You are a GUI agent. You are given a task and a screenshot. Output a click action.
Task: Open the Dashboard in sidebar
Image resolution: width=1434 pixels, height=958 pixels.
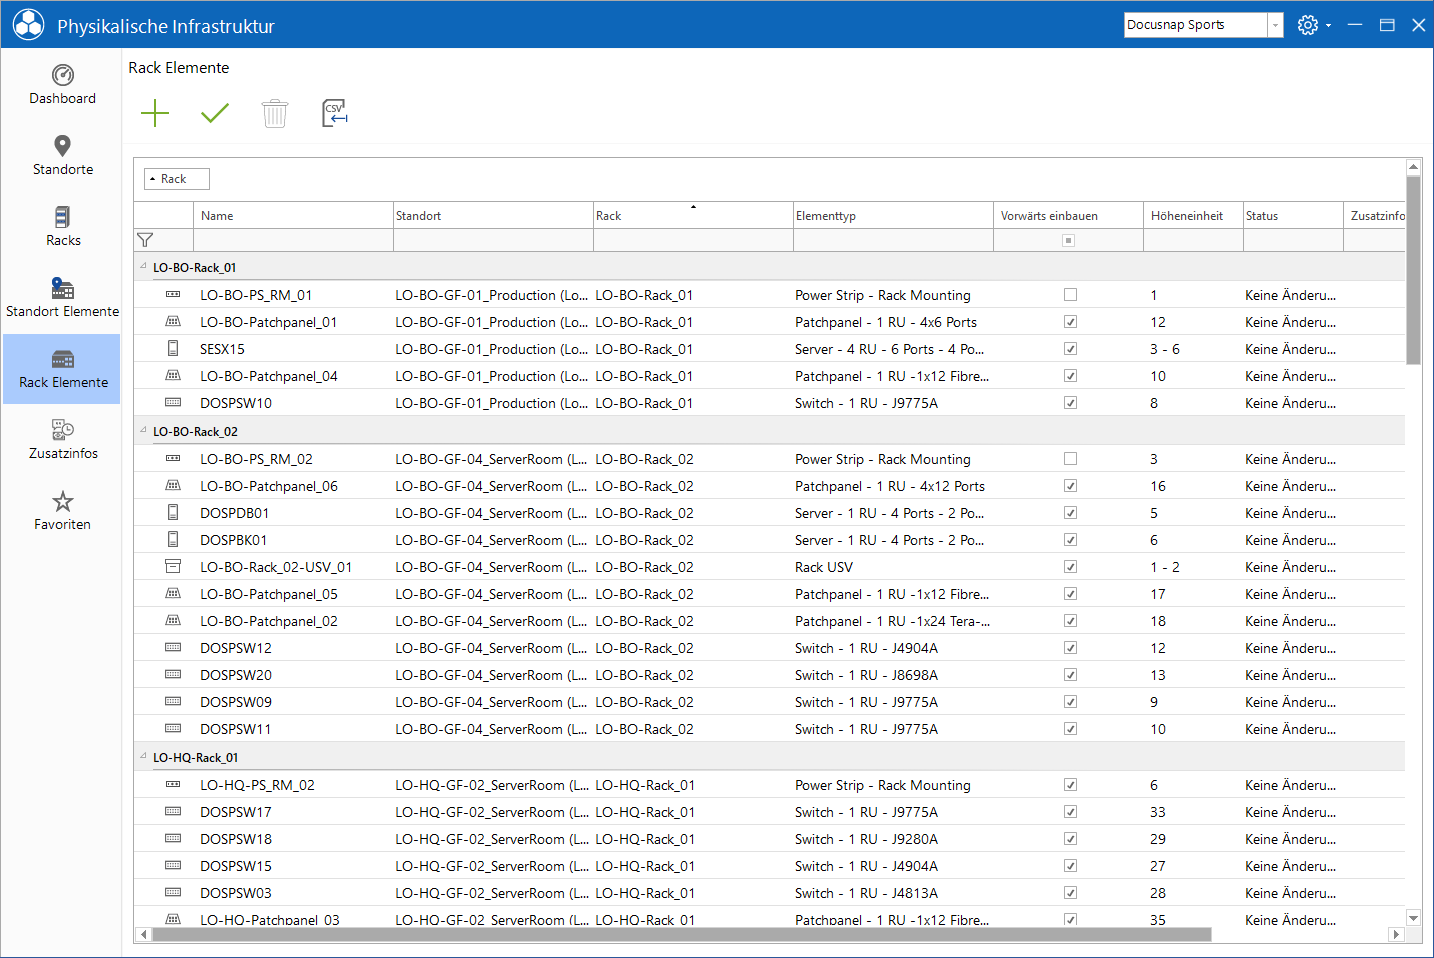[x=62, y=85]
